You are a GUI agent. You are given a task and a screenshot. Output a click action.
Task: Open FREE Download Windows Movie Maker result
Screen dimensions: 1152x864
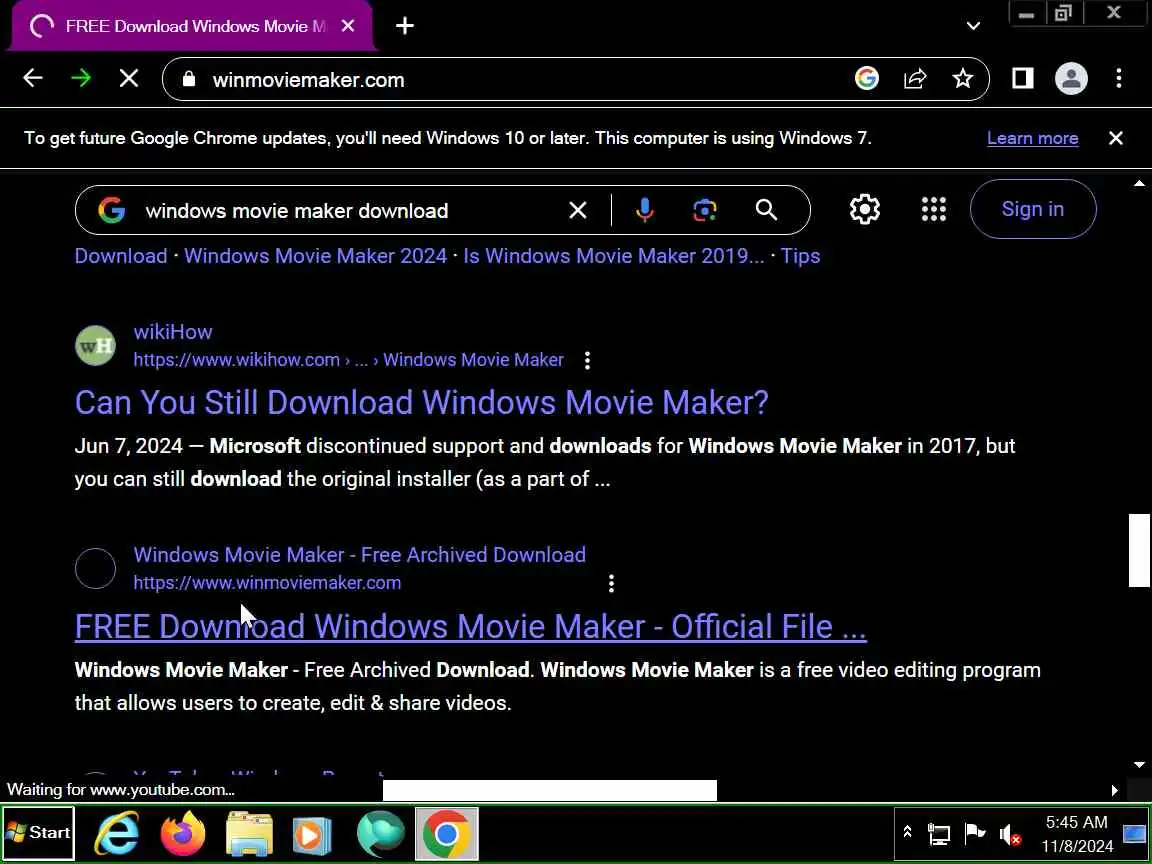pyautogui.click(x=470, y=627)
